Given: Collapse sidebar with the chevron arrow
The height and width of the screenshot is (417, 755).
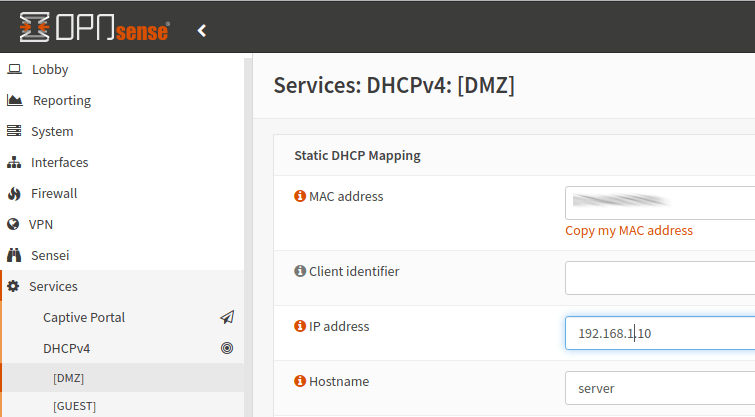Looking at the screenshot, I should [202, 31].
